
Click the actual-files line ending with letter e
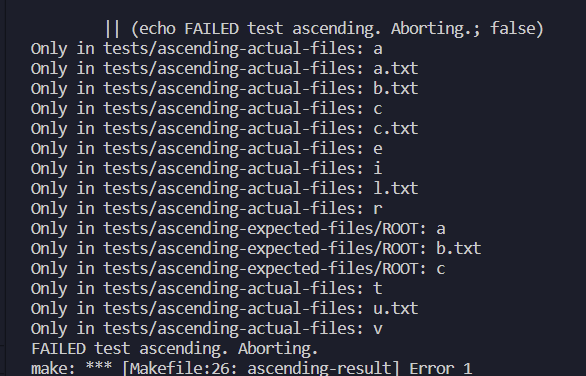[x=206, y=149]
